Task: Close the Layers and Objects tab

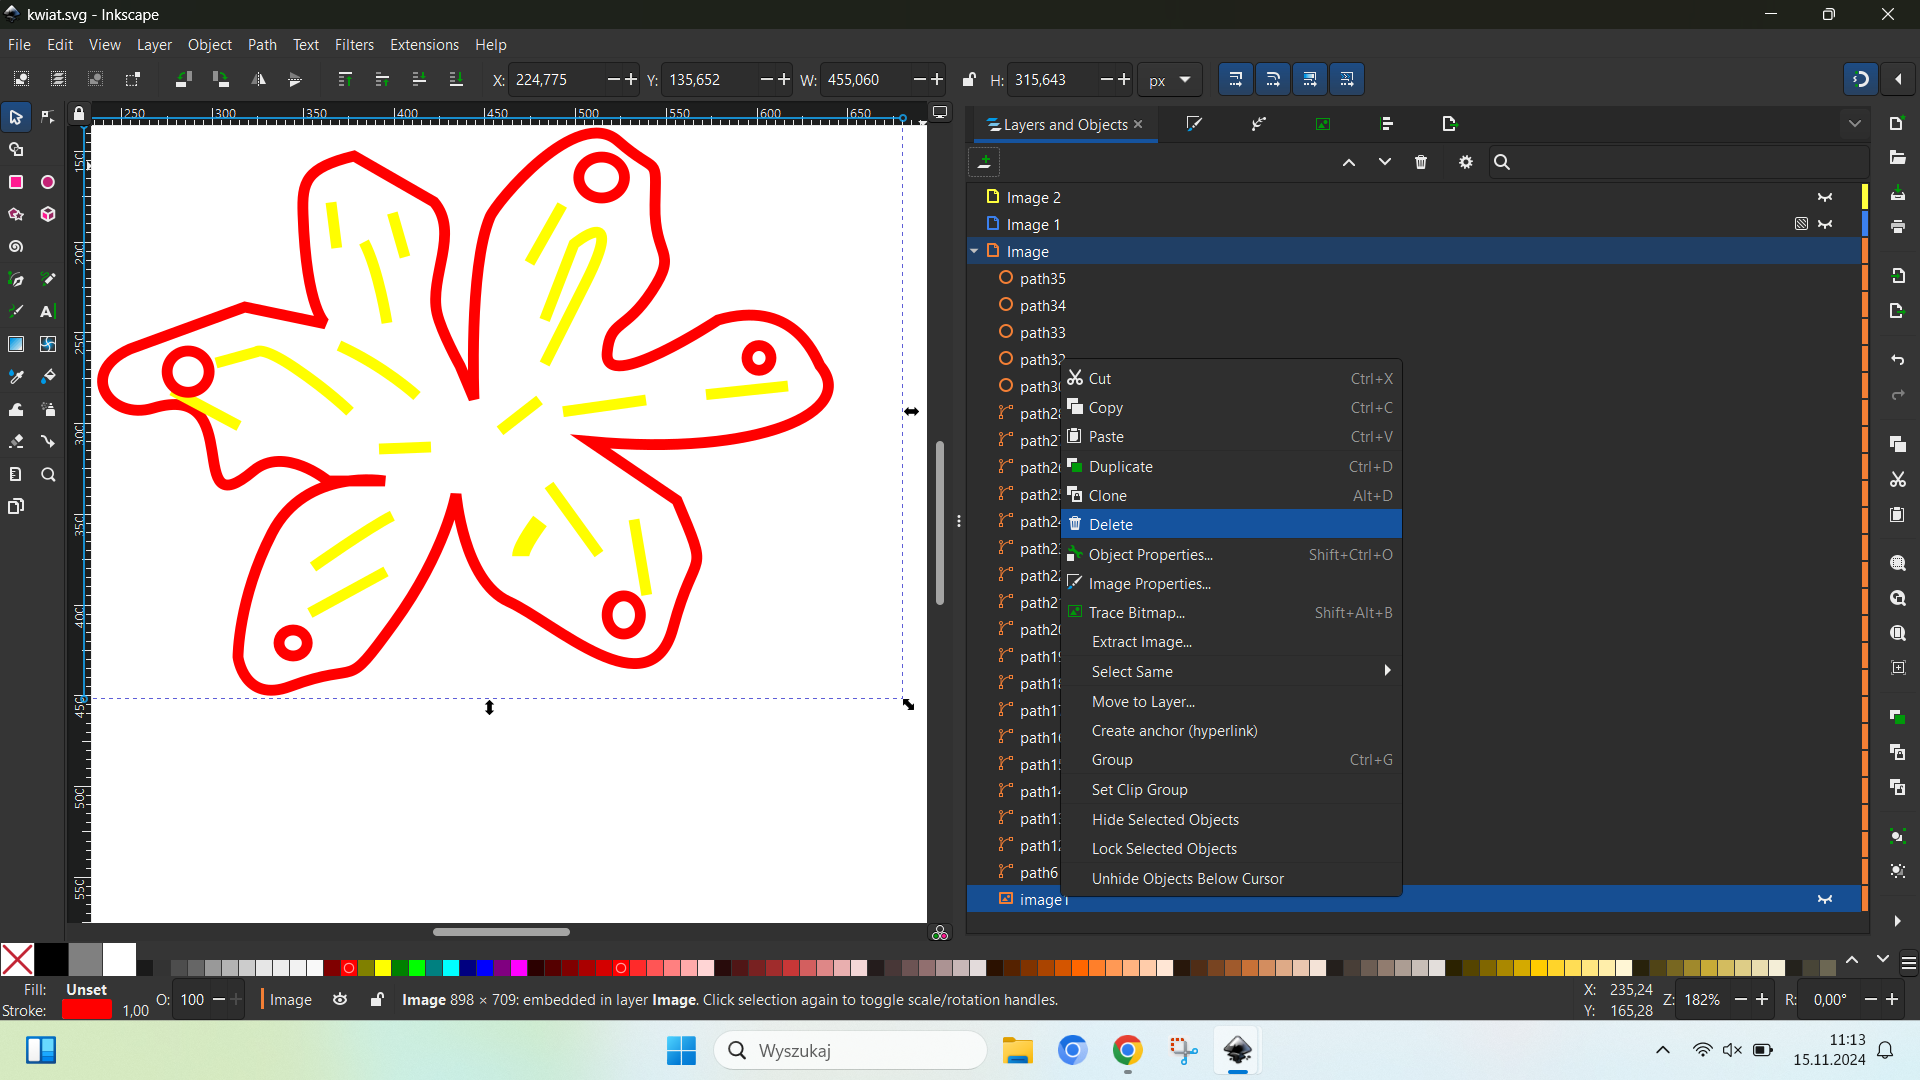Action: click(1138, 124)
